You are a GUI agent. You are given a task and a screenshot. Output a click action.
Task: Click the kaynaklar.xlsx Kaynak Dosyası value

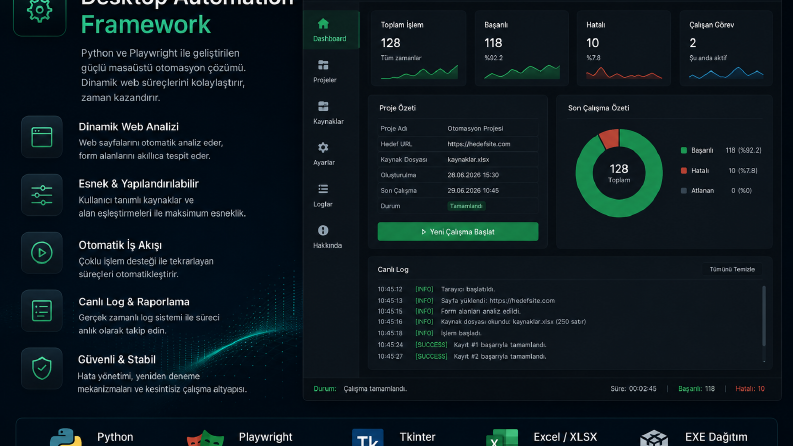[x=468, y=160]
